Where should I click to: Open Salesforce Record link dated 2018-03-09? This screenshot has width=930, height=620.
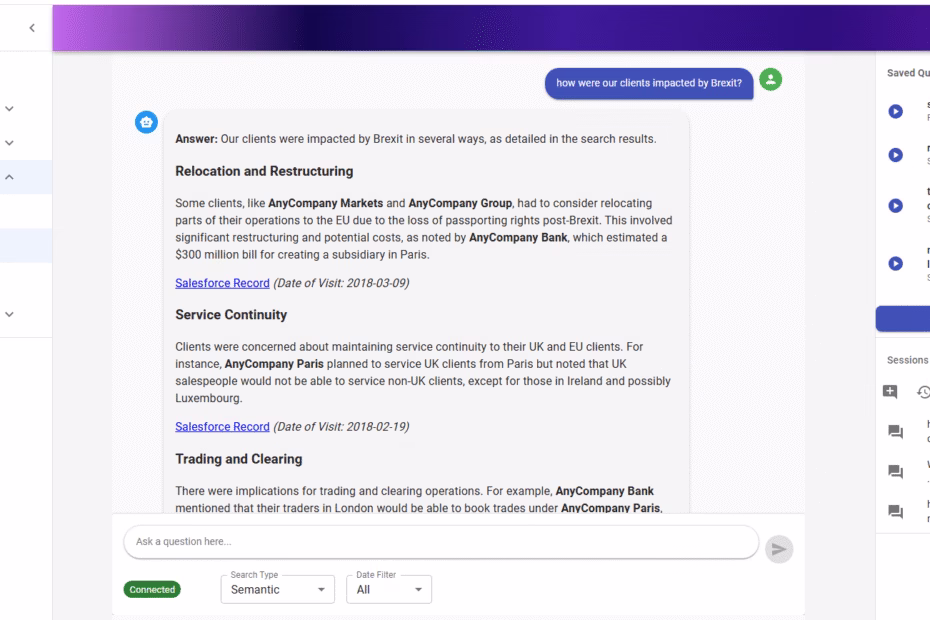[222, 282]
